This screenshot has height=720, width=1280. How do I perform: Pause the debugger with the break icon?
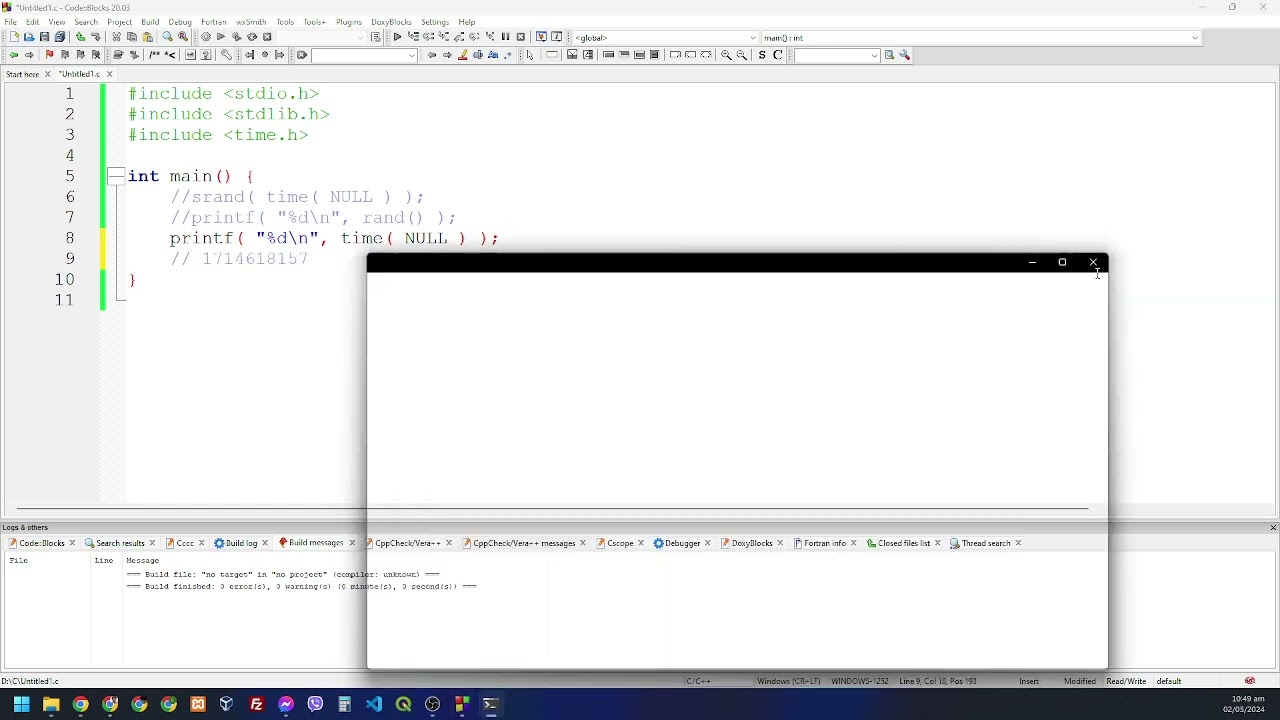506,37
